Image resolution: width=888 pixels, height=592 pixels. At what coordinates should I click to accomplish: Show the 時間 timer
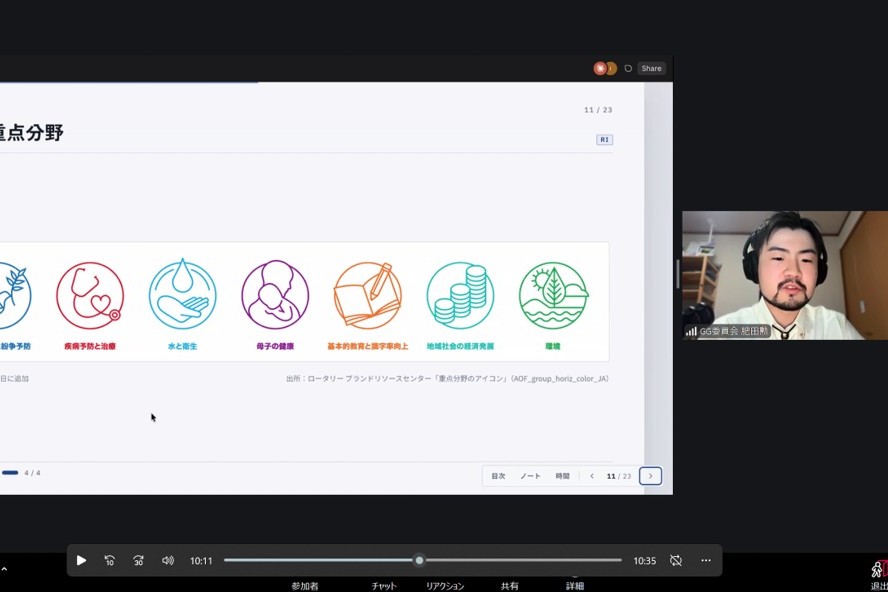(562, 476)
